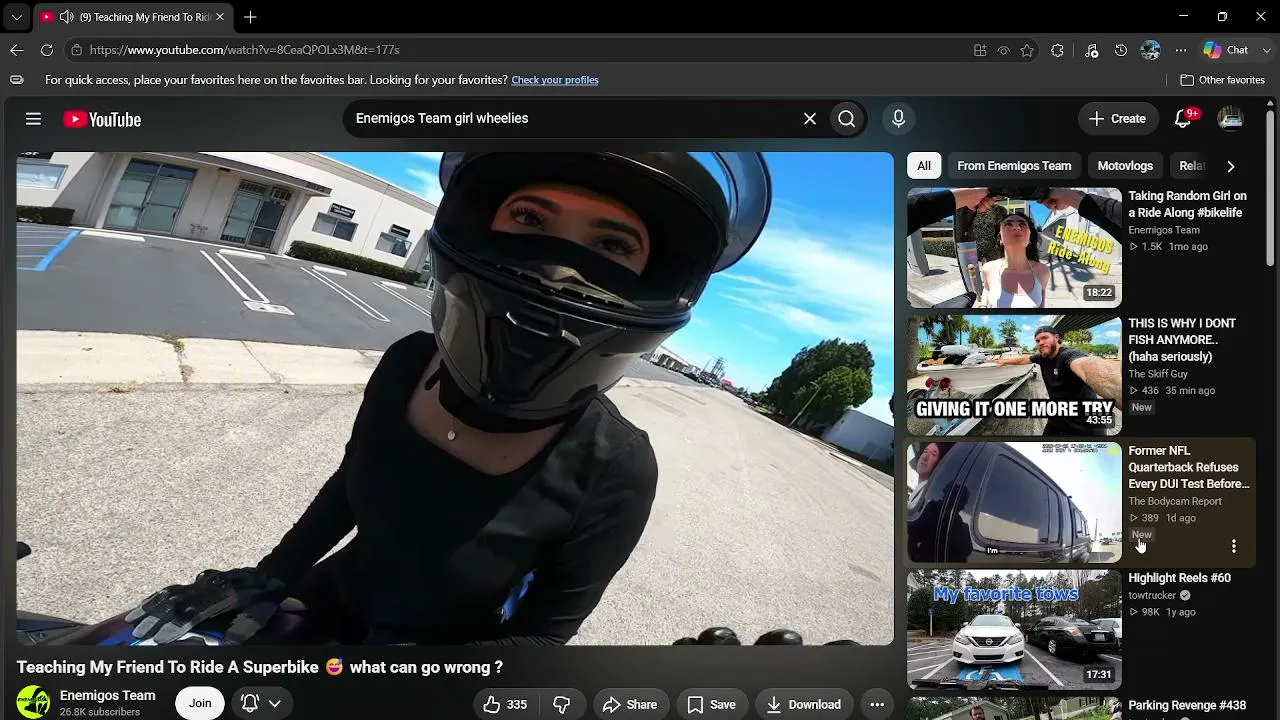1280x720 pixels.
Task: Open more actions ellipsis below video
Action: pos(877,705)
